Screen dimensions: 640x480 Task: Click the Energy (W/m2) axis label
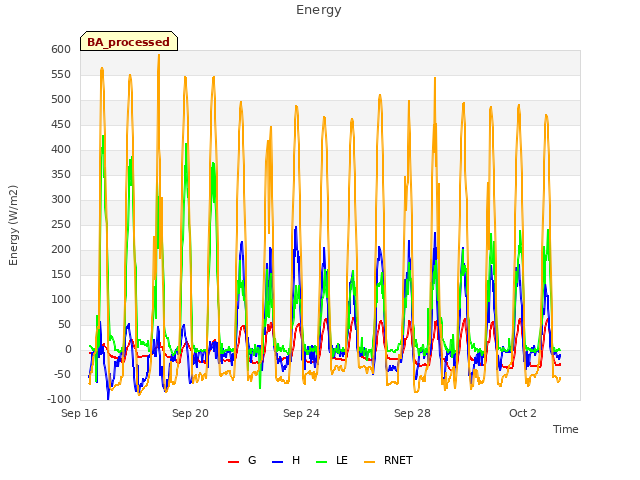tap(13, 225)
